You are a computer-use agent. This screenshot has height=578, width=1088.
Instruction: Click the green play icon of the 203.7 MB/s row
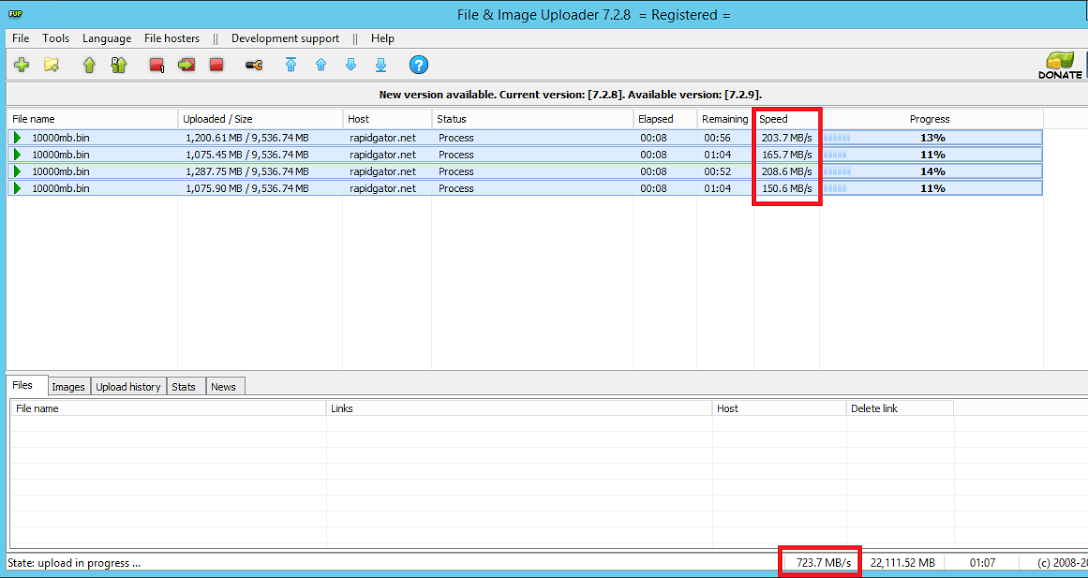[x=17, y=137]
